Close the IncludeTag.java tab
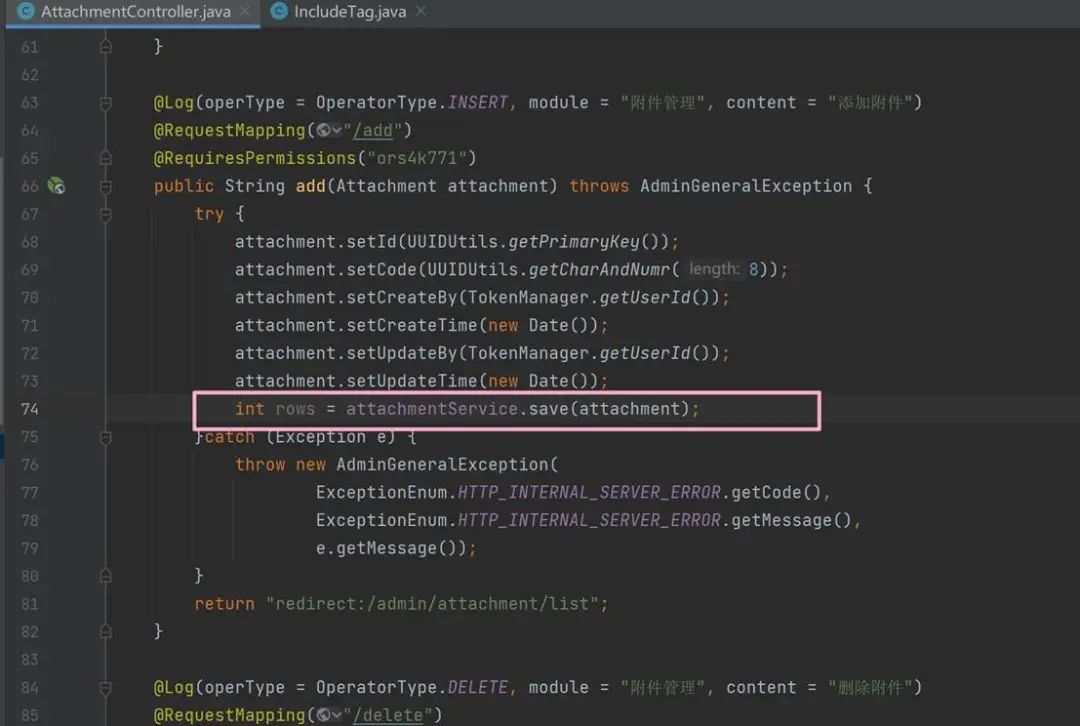Image resolution: width=1080 pixels, height=726 pixels. click(420, 13)
